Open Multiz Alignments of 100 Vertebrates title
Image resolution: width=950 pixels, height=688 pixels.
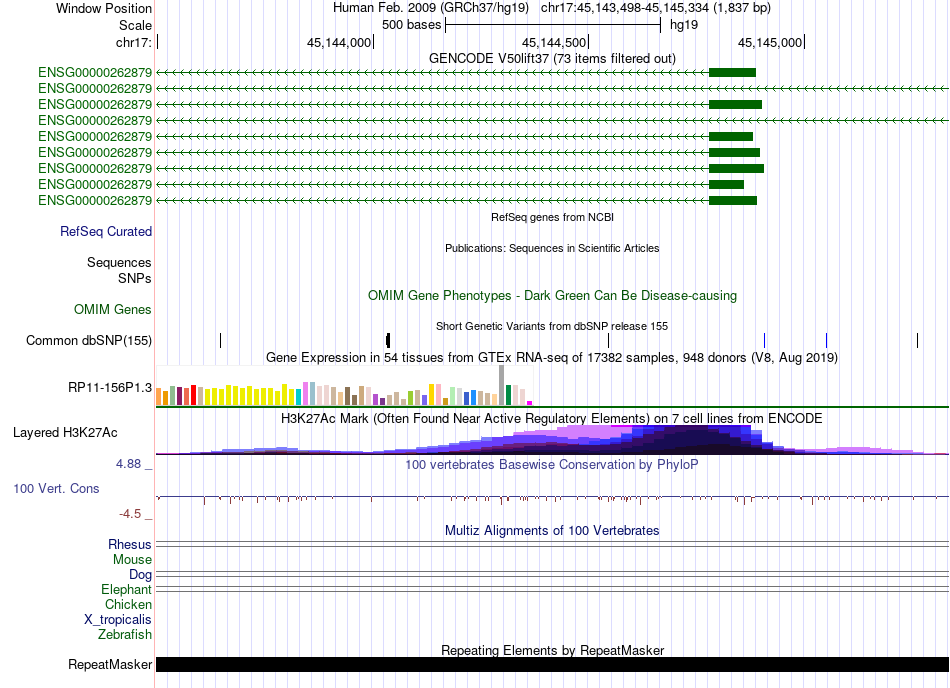tap(552, 531)
